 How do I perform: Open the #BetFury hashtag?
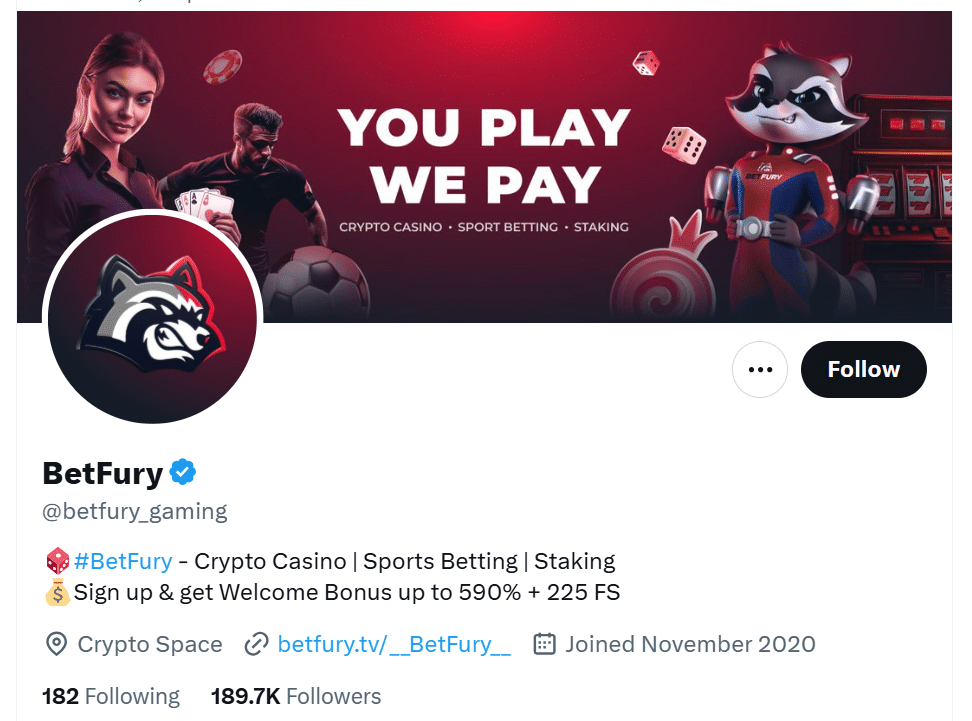pyautogui.click(x=124, y=560)
